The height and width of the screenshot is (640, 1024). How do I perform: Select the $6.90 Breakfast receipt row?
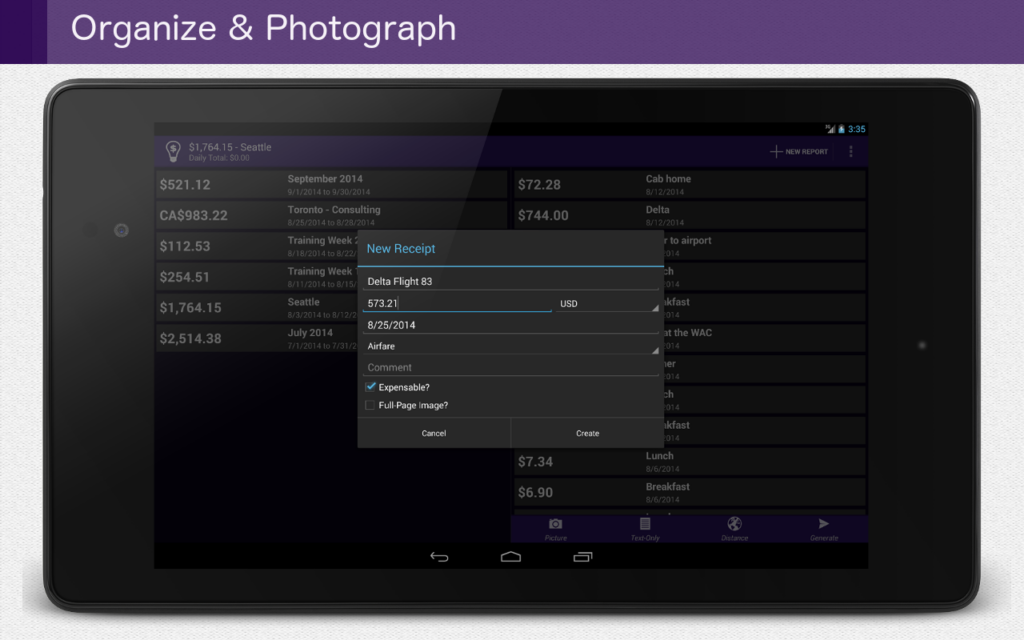(690, 492)
